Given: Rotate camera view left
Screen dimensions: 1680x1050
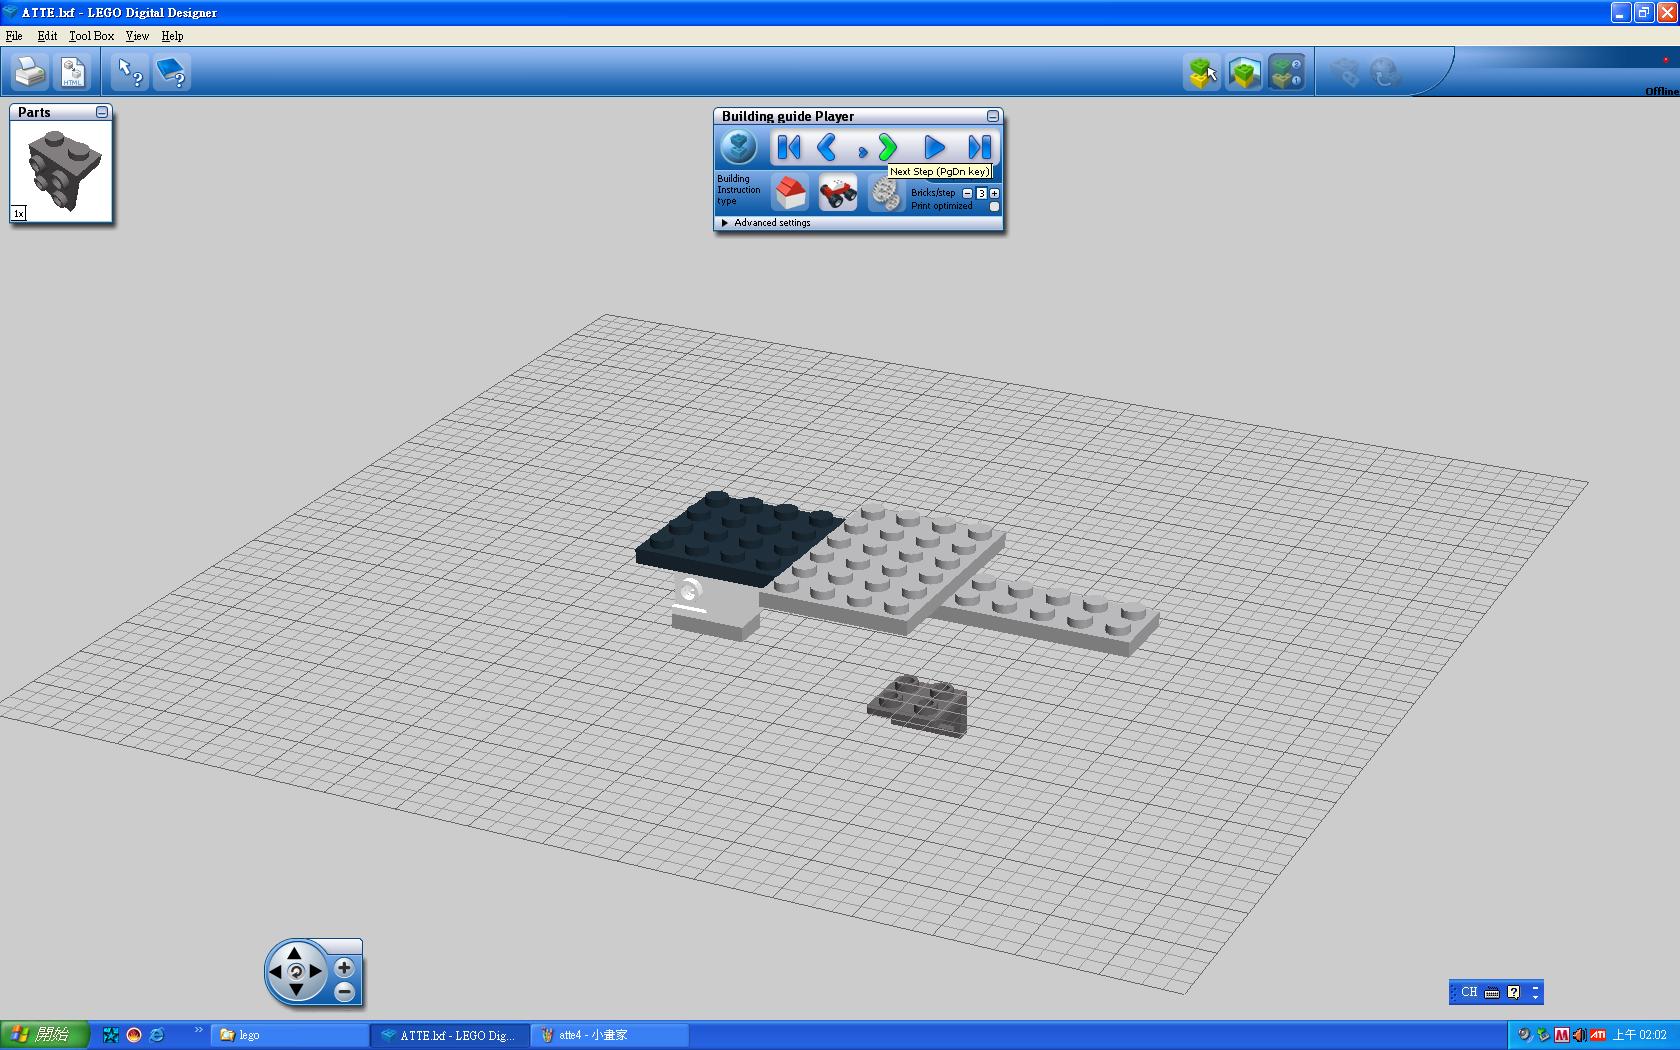Looking at the screenshot, I should pos(275,971).
